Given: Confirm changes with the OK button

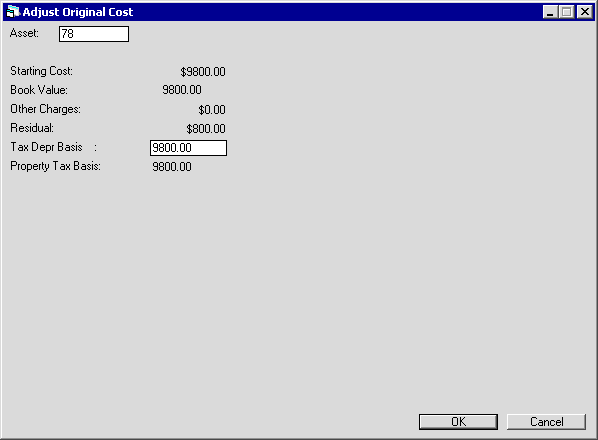Looking at the screenshot, I should pyautogui.click(x=458, y=422).
